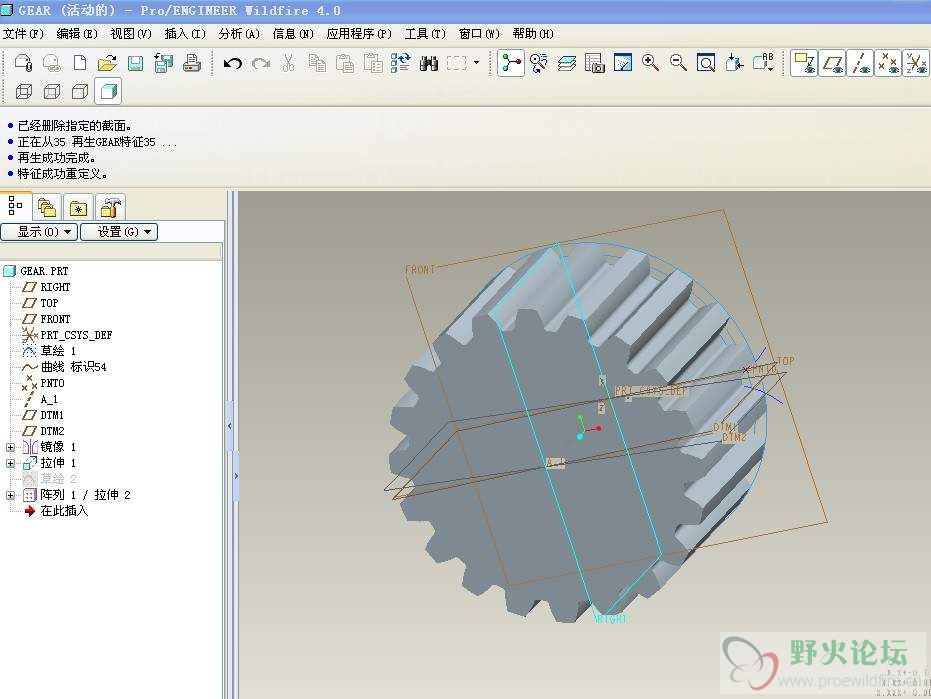Select the 在此插入 marker in the tree
Screen dimensions: 931x699
tap(64, 511)
